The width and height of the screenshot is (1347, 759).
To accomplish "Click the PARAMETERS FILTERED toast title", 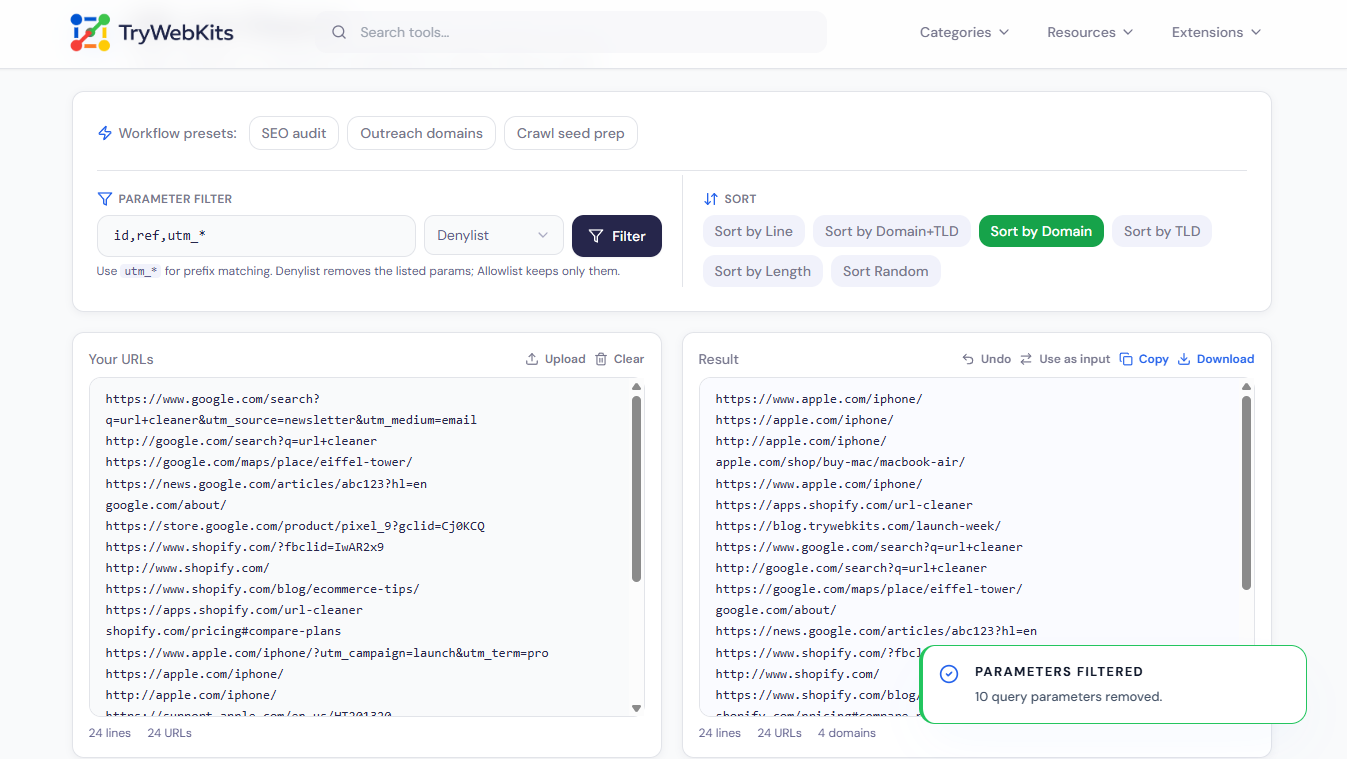I will [1058, 672].
